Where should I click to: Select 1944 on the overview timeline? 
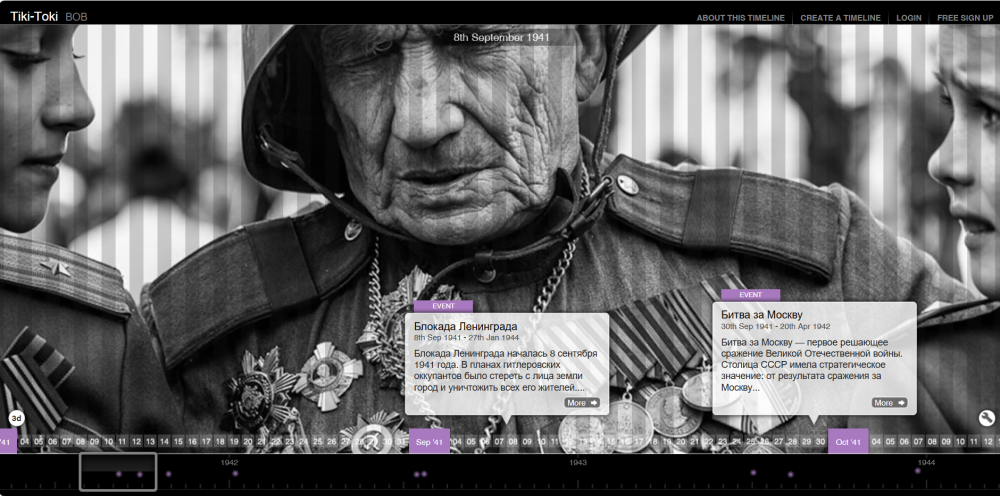(x=926, y=463)
